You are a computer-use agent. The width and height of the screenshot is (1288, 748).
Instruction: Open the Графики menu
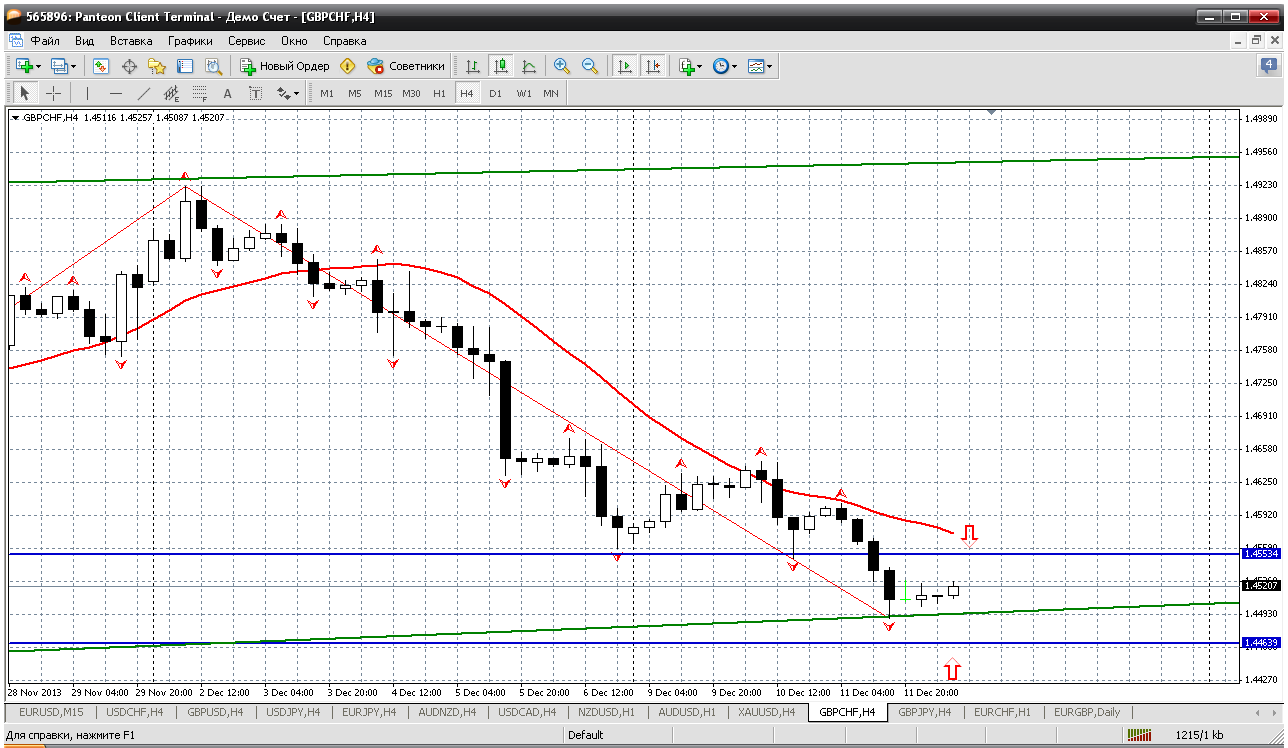point(190,41)
